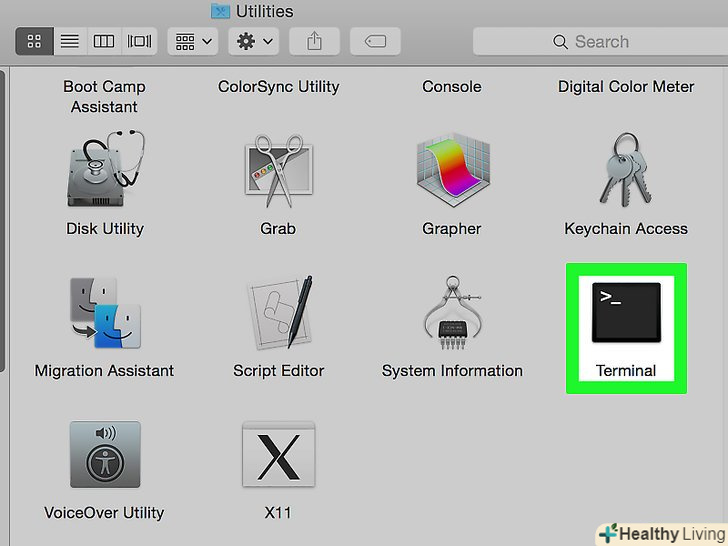Screen dimensions: 728x546
Task: Switch to column view
Action: click(104, 41)
